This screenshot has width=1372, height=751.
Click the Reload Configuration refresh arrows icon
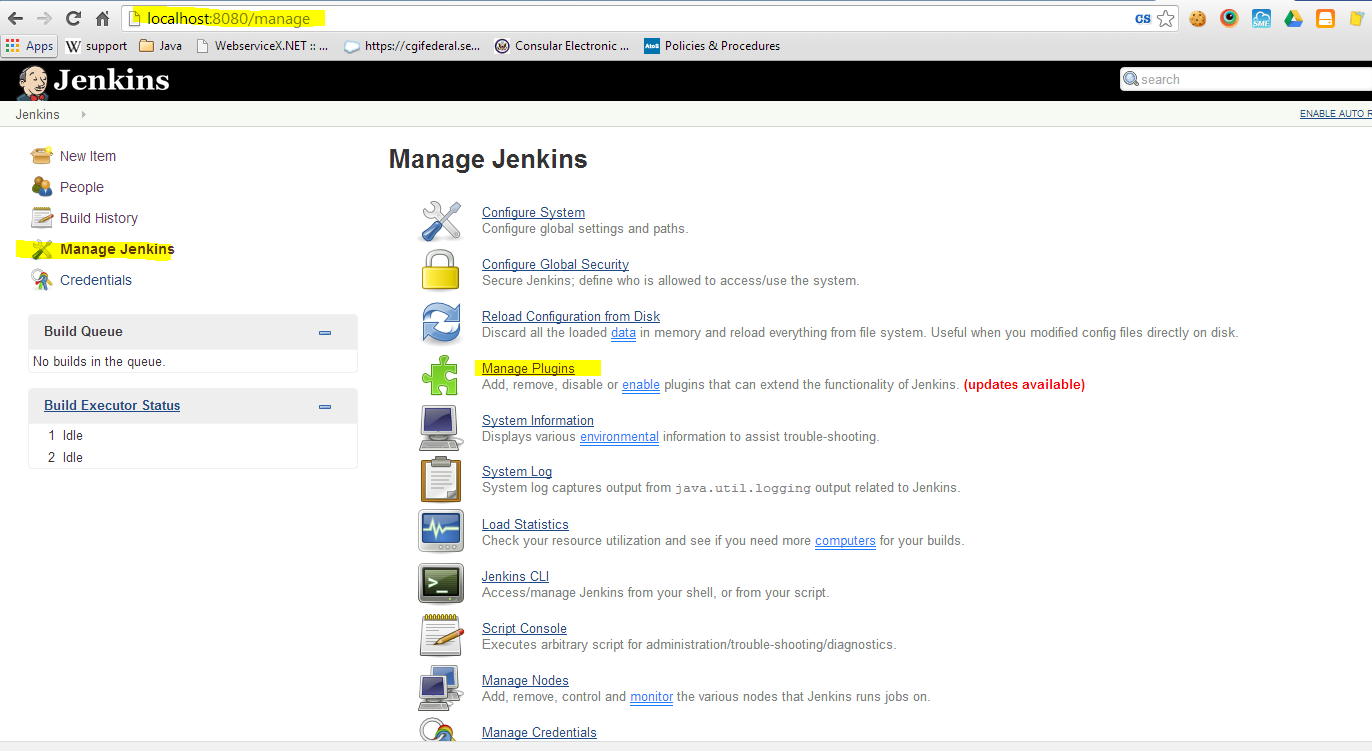tap(440, 324)
